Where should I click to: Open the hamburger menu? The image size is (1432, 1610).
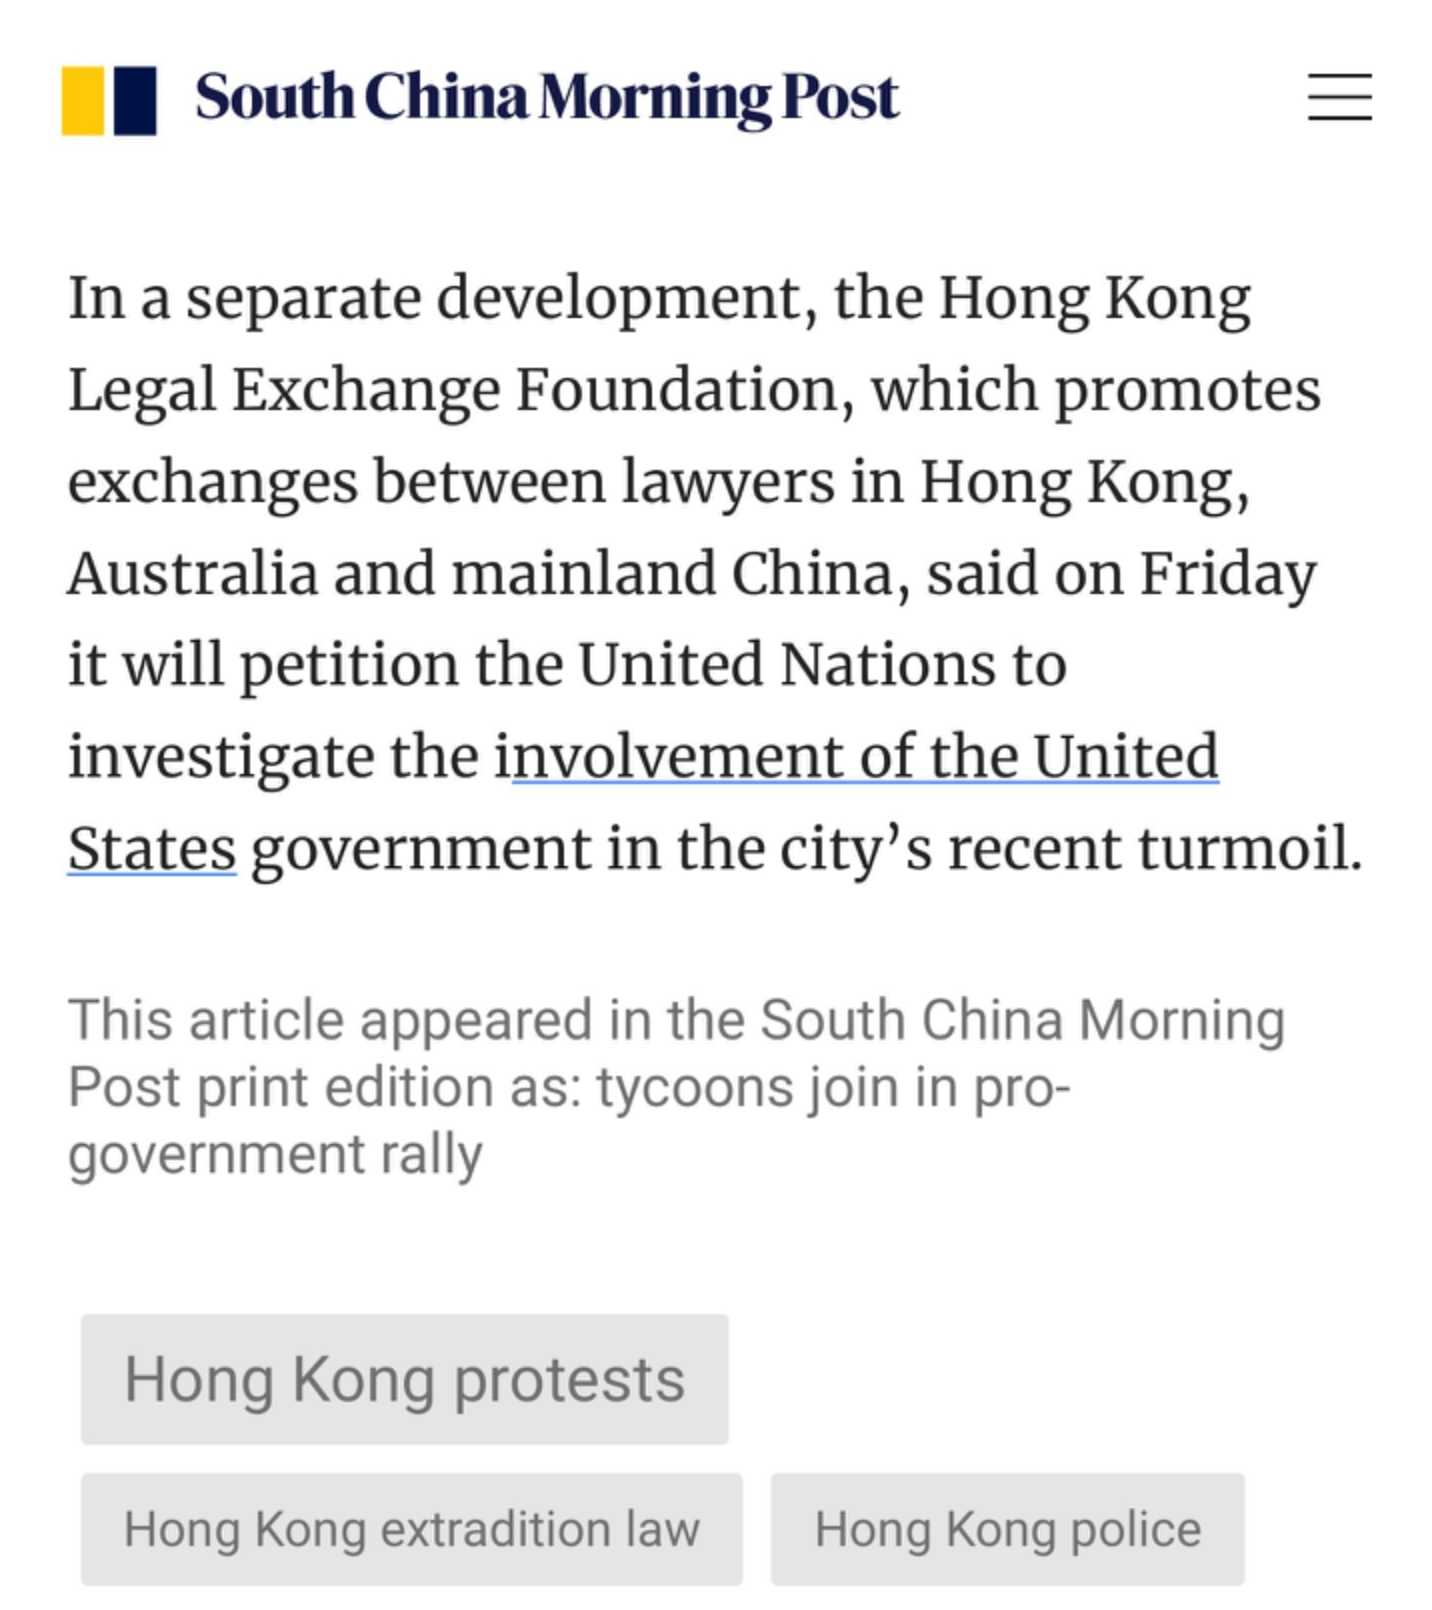tap(1338, 97)
